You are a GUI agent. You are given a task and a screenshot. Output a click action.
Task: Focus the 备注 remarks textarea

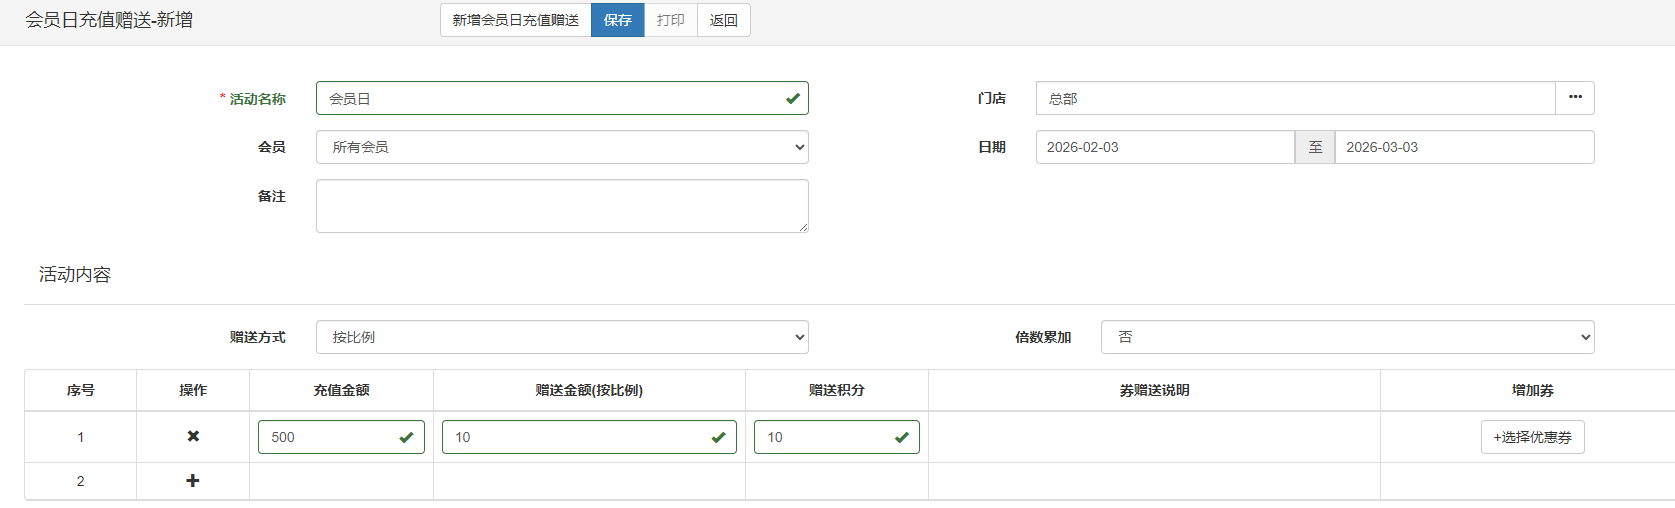pyautogui.click(x=562, y=206)
